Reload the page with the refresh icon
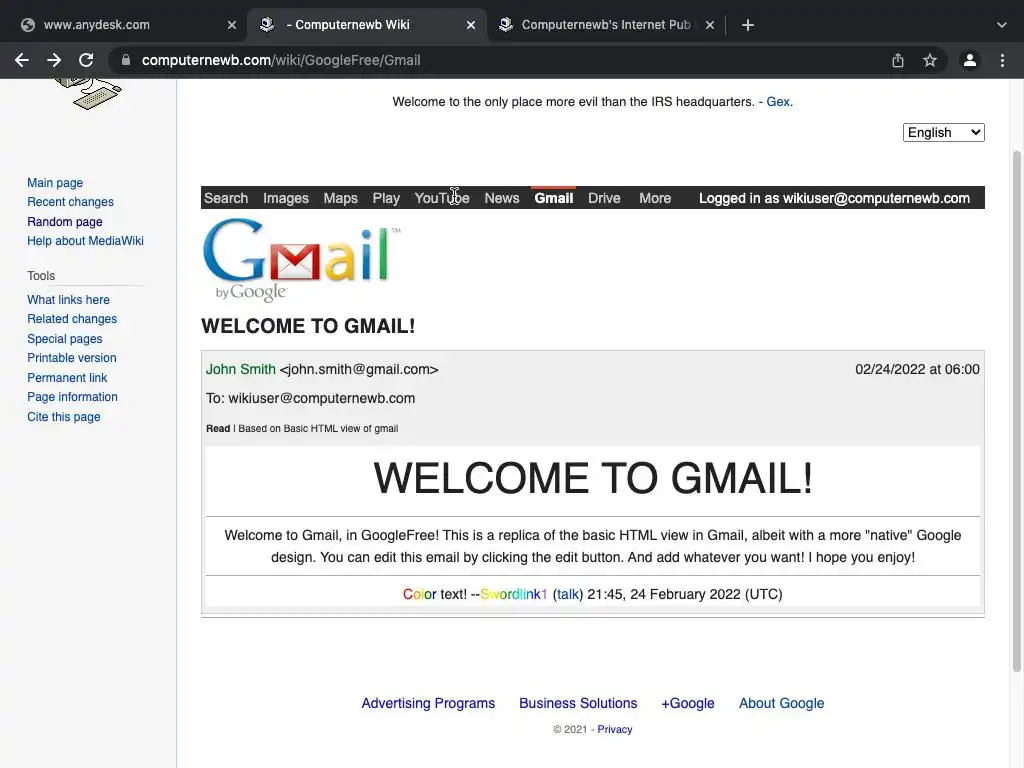 [x=86, y=60]
